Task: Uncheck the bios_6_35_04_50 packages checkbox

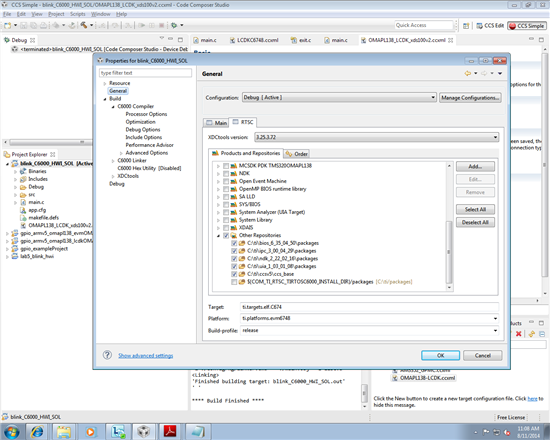Action: [x=234, y=243]
